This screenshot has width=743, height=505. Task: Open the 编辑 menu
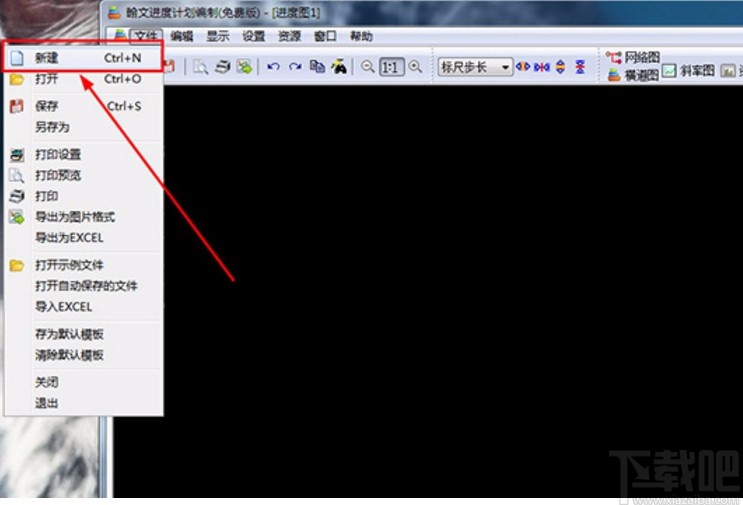[x=182, y=36]
